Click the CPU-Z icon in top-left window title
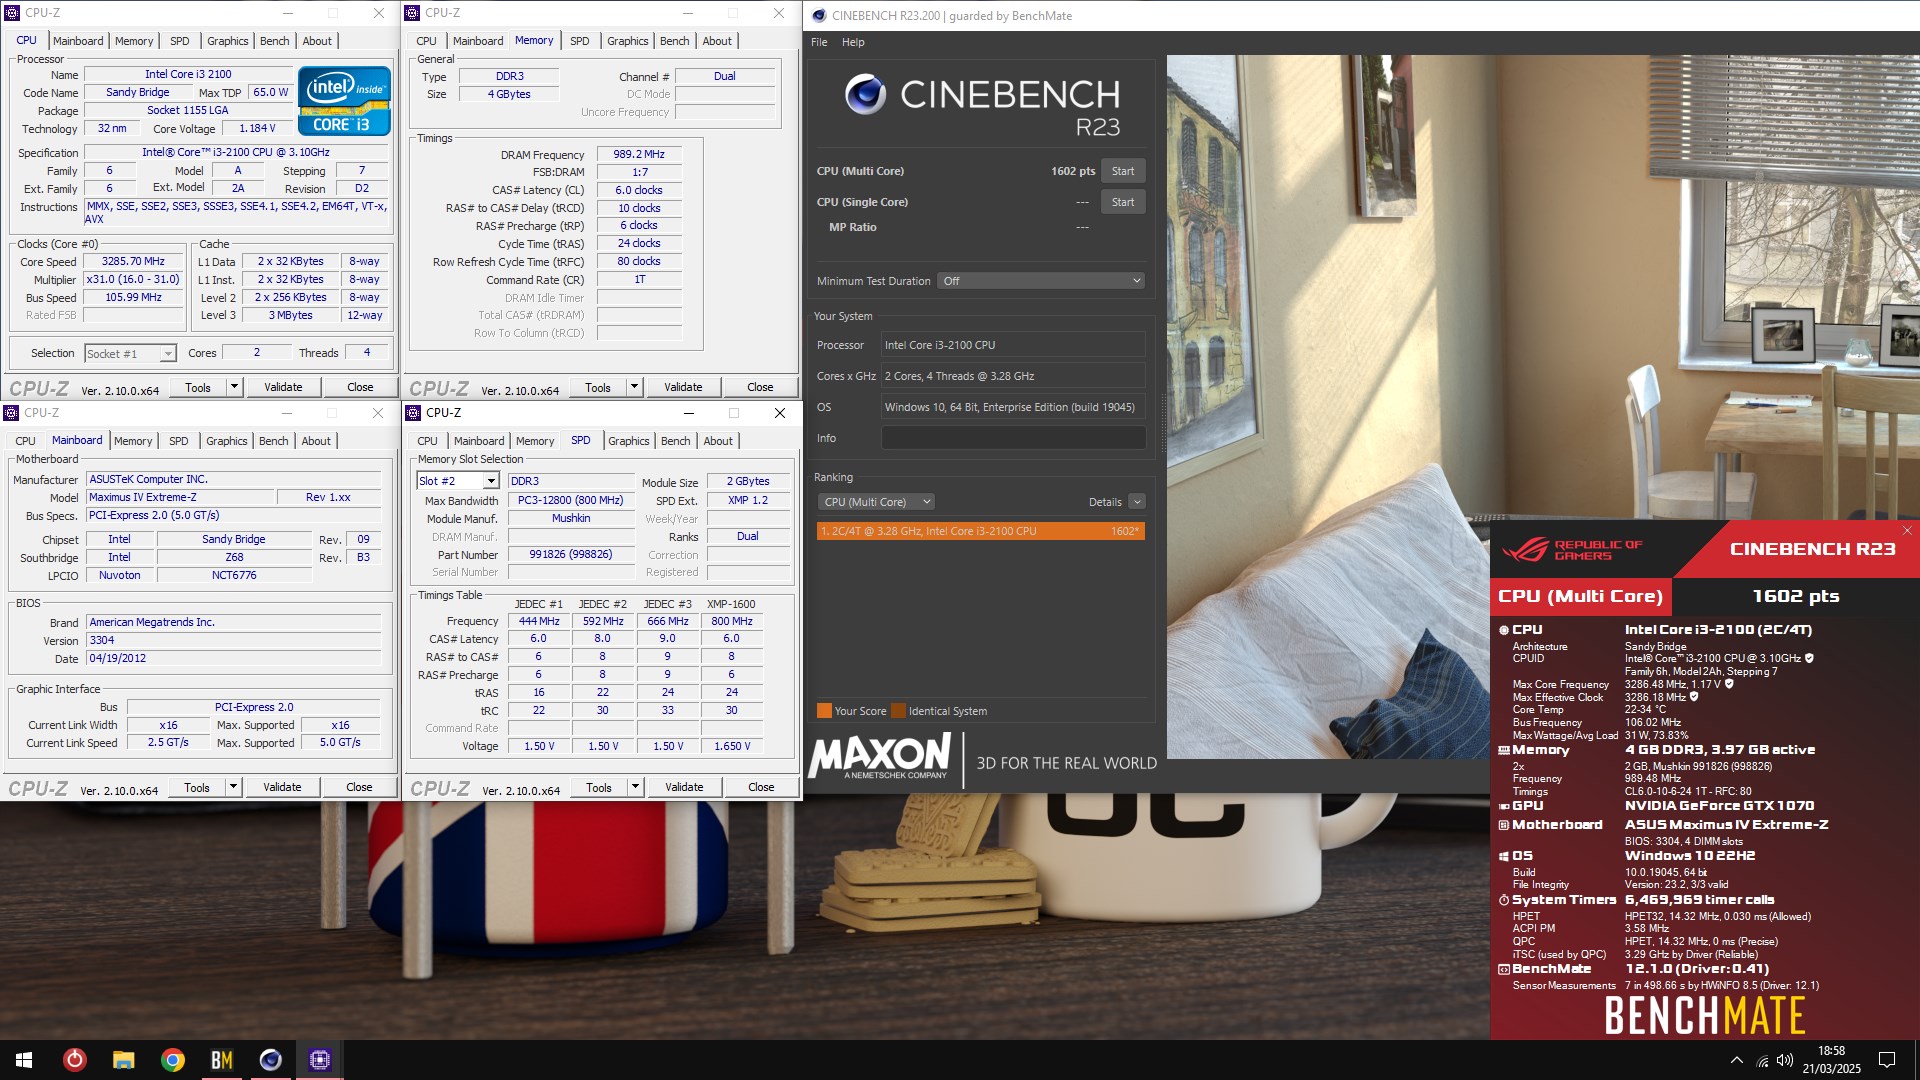1920x1080 pixels. pos(12,13)
